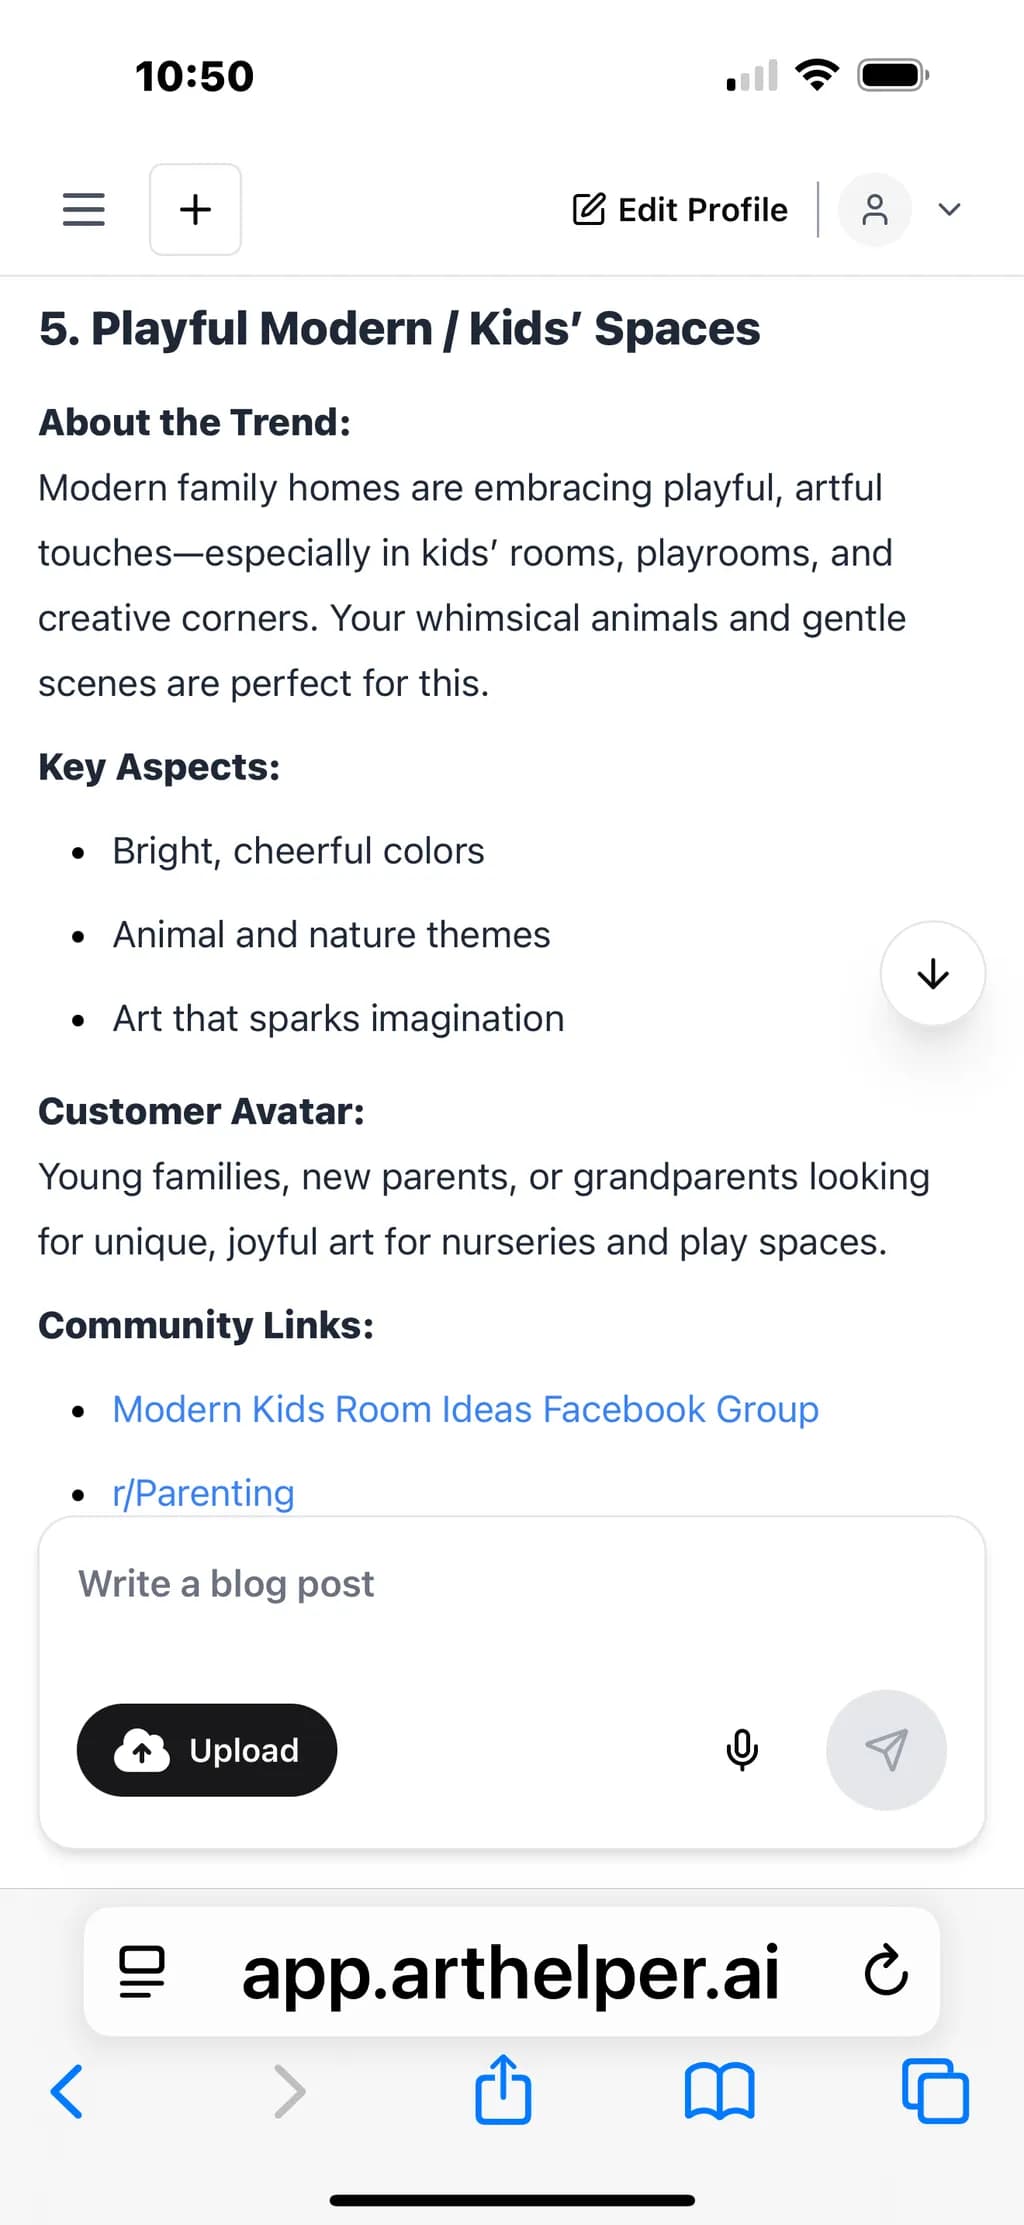Viewport: 1024px width, 2225px height.
Task: Open the hamburger sidebar menu
Action: (84, 209)
